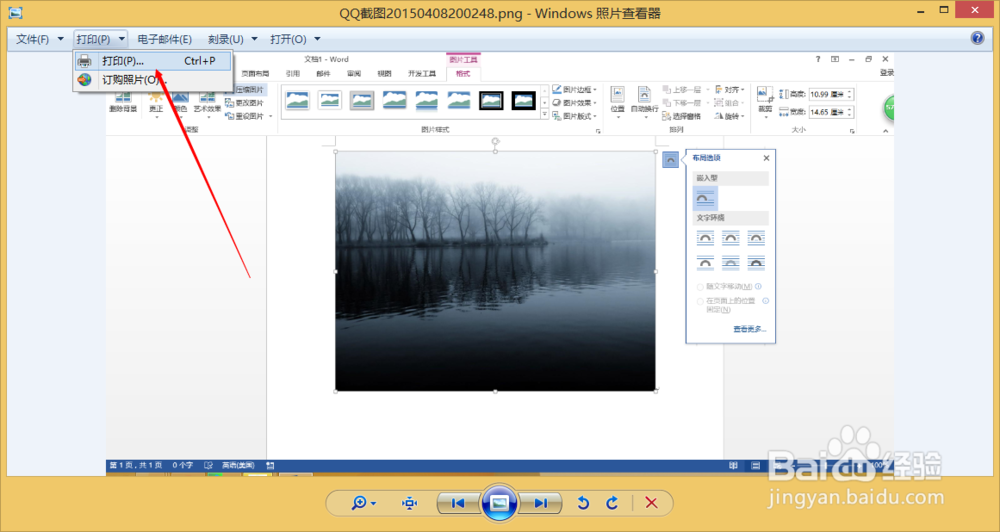Image resolution: width=1000 pixels, height=532 pixels.
Task: Click the actual size fit icon
Action: pos(409,503)
